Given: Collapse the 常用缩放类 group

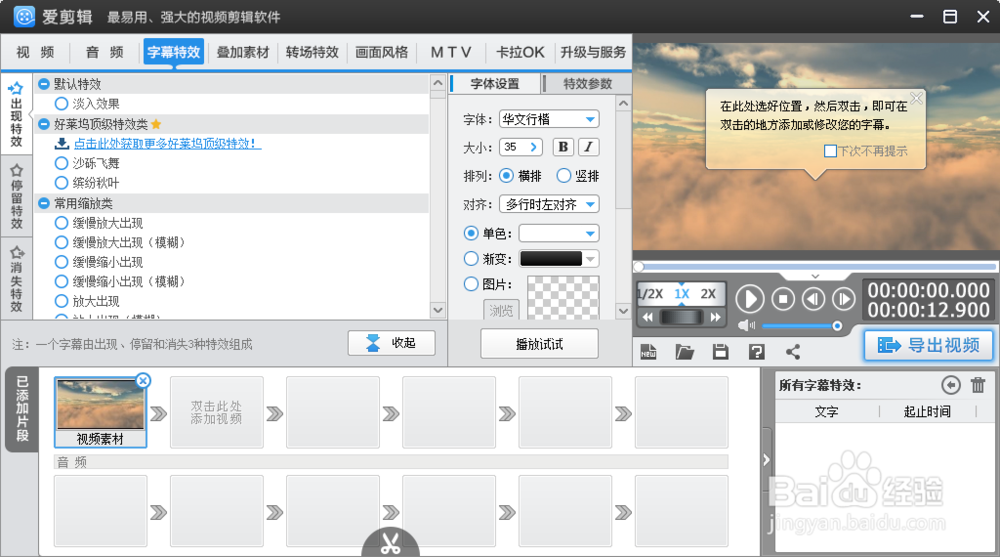Looking at the screenshot, I should [44, 204].
